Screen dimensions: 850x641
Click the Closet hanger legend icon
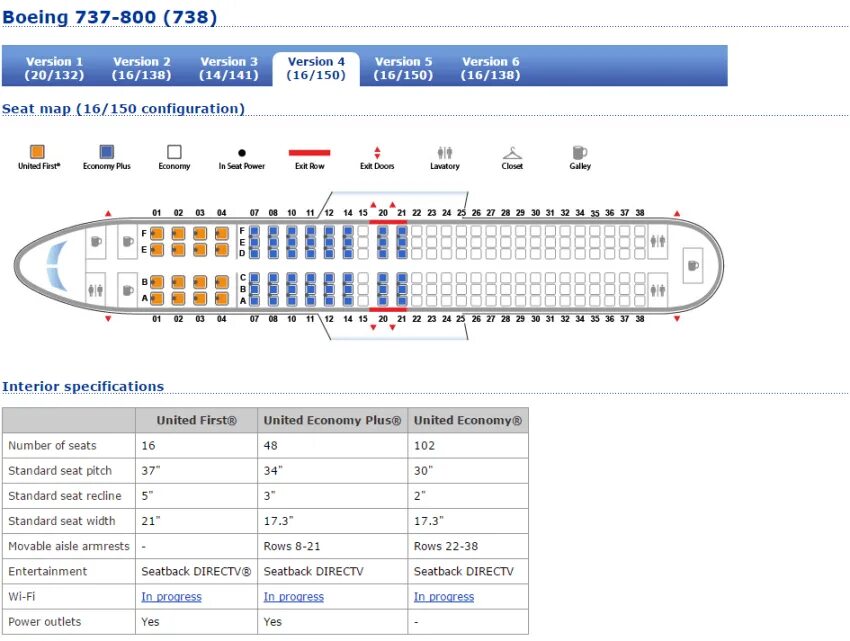(512, 153)
